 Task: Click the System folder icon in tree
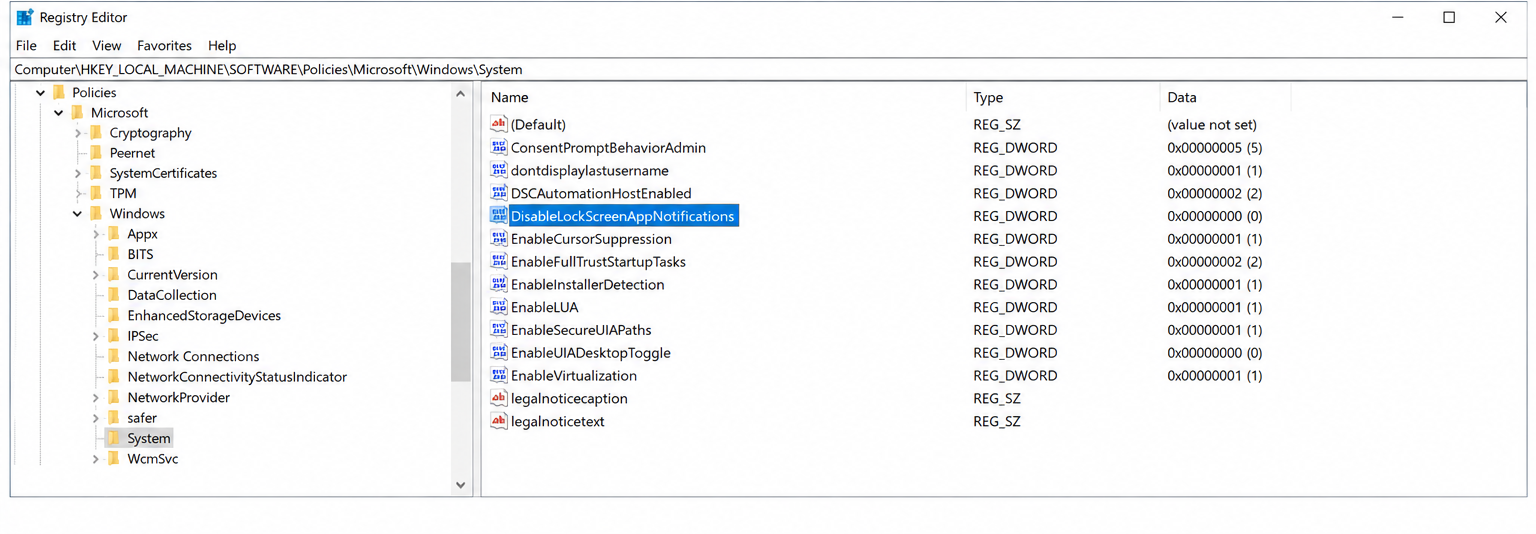click(114, 438)
